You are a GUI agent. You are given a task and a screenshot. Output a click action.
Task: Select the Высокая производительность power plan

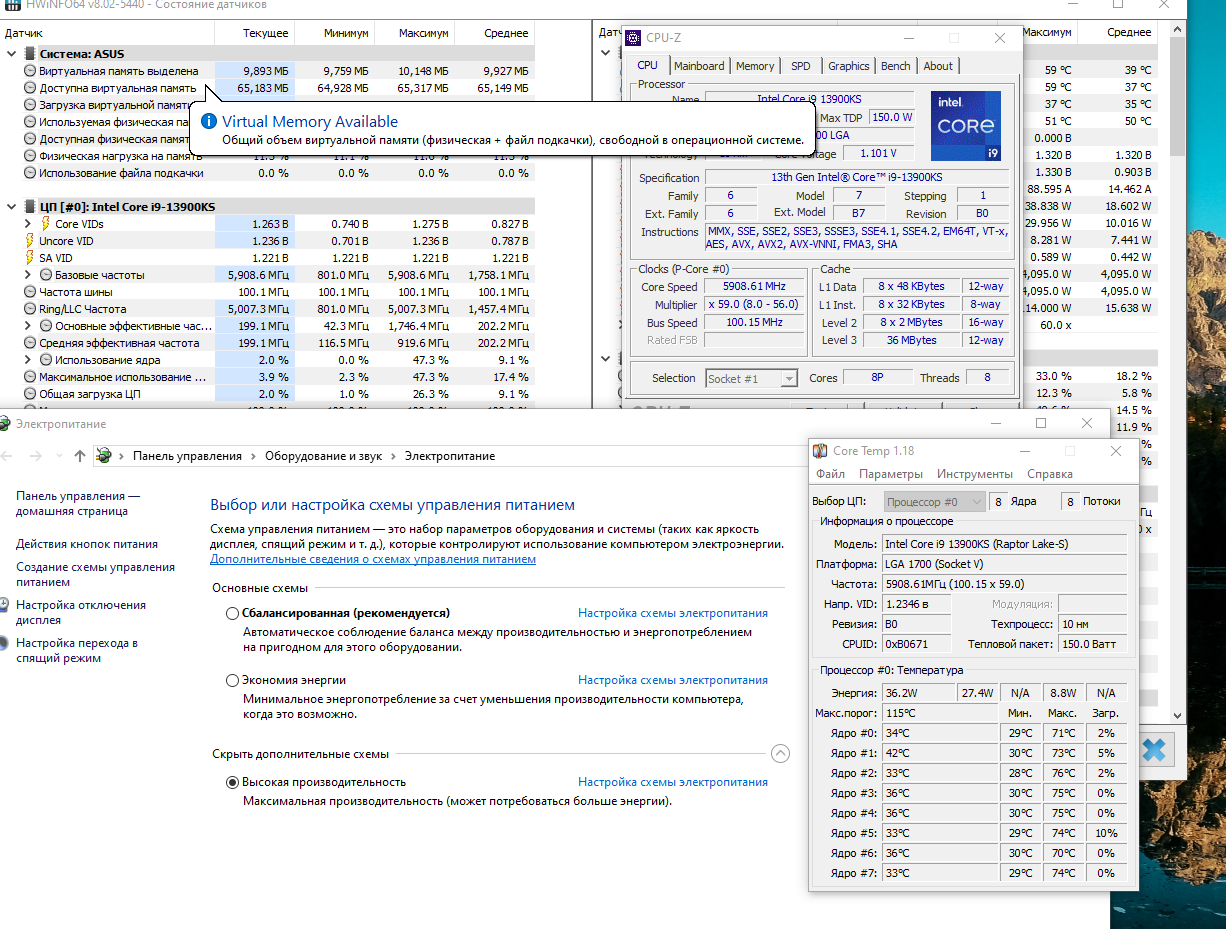pos(233,782)
